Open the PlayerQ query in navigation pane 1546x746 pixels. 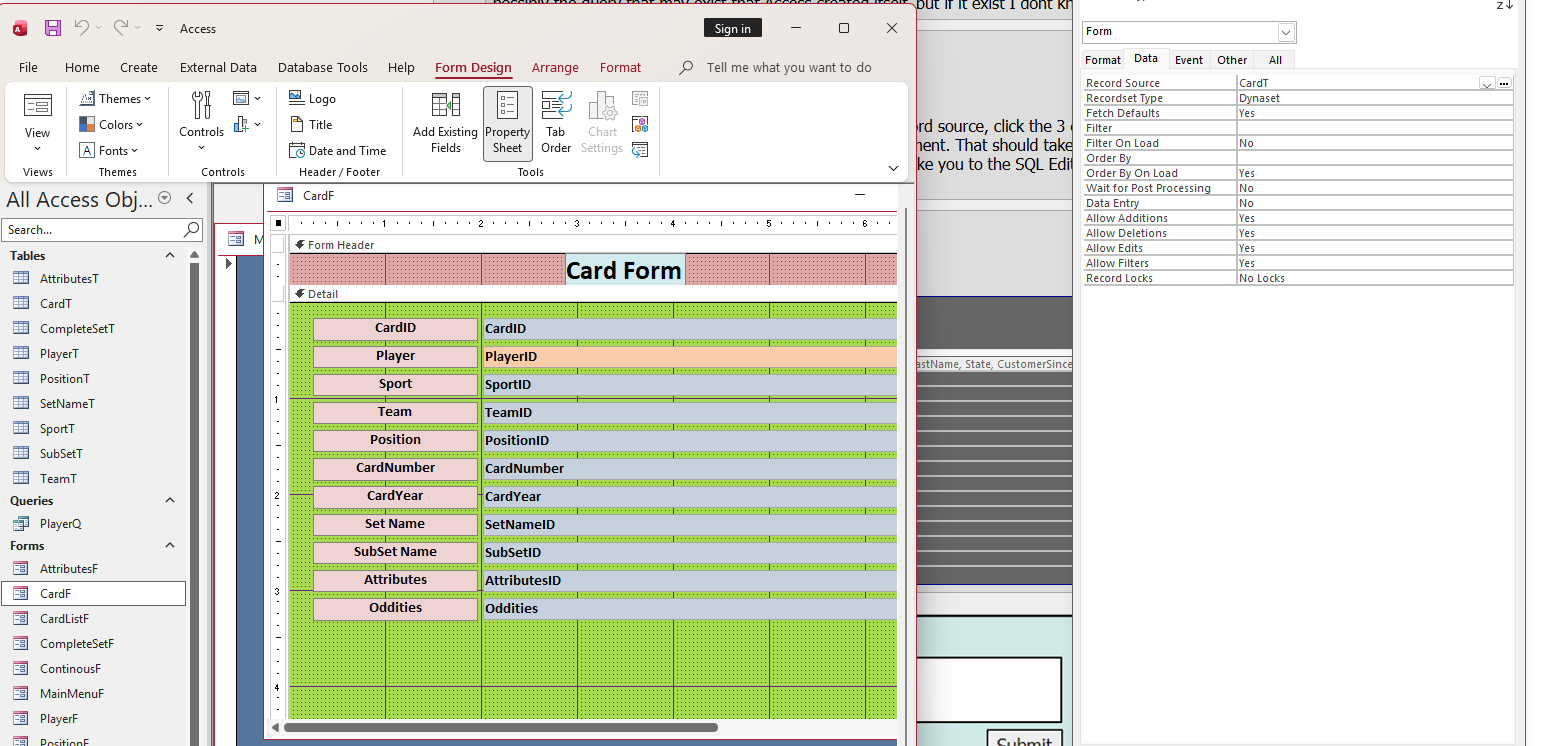tap(60, 524)
